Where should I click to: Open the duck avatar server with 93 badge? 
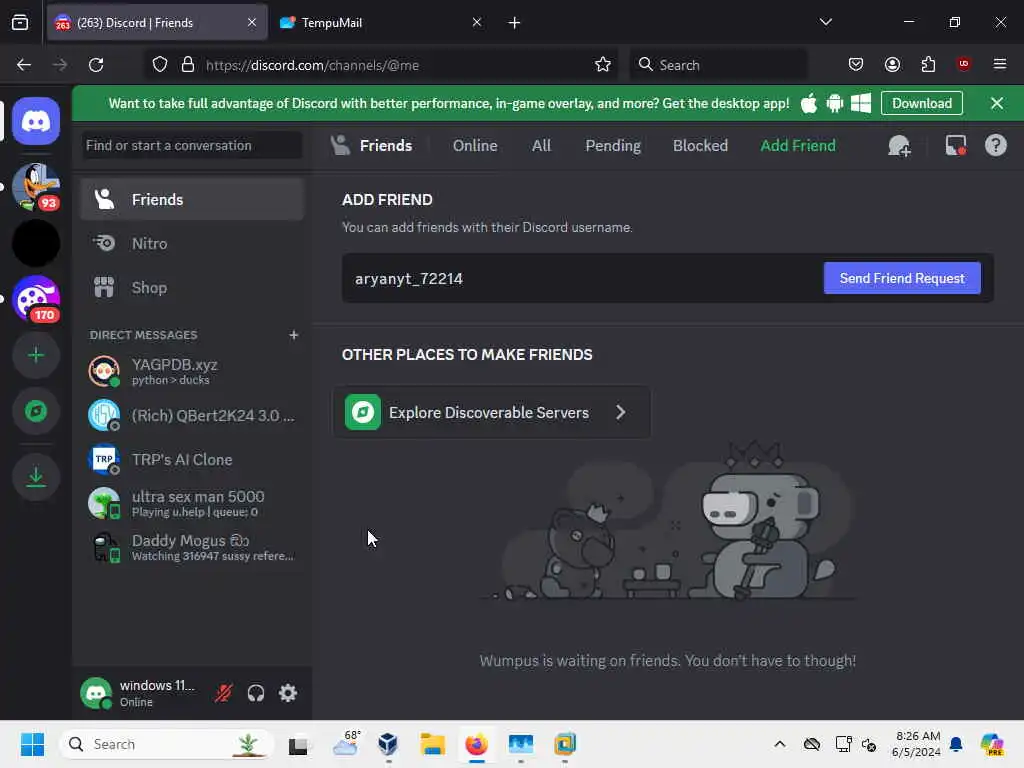(x=36, y=187)
